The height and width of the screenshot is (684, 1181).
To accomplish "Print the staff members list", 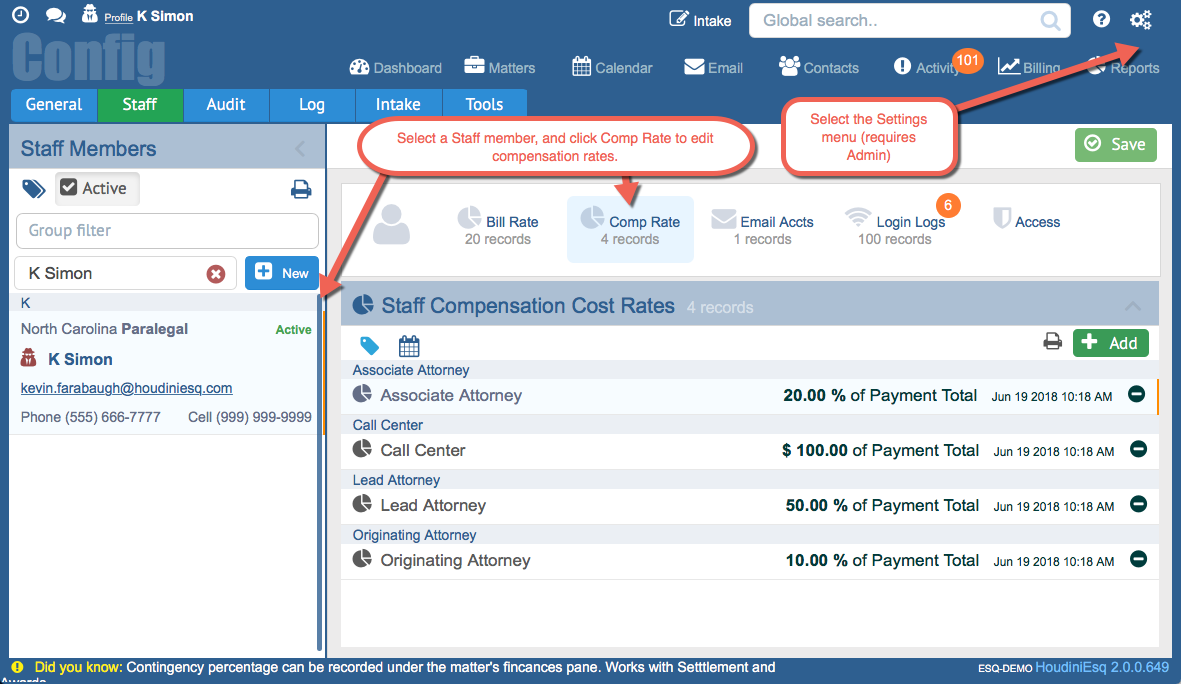I will tap(301, 189).
